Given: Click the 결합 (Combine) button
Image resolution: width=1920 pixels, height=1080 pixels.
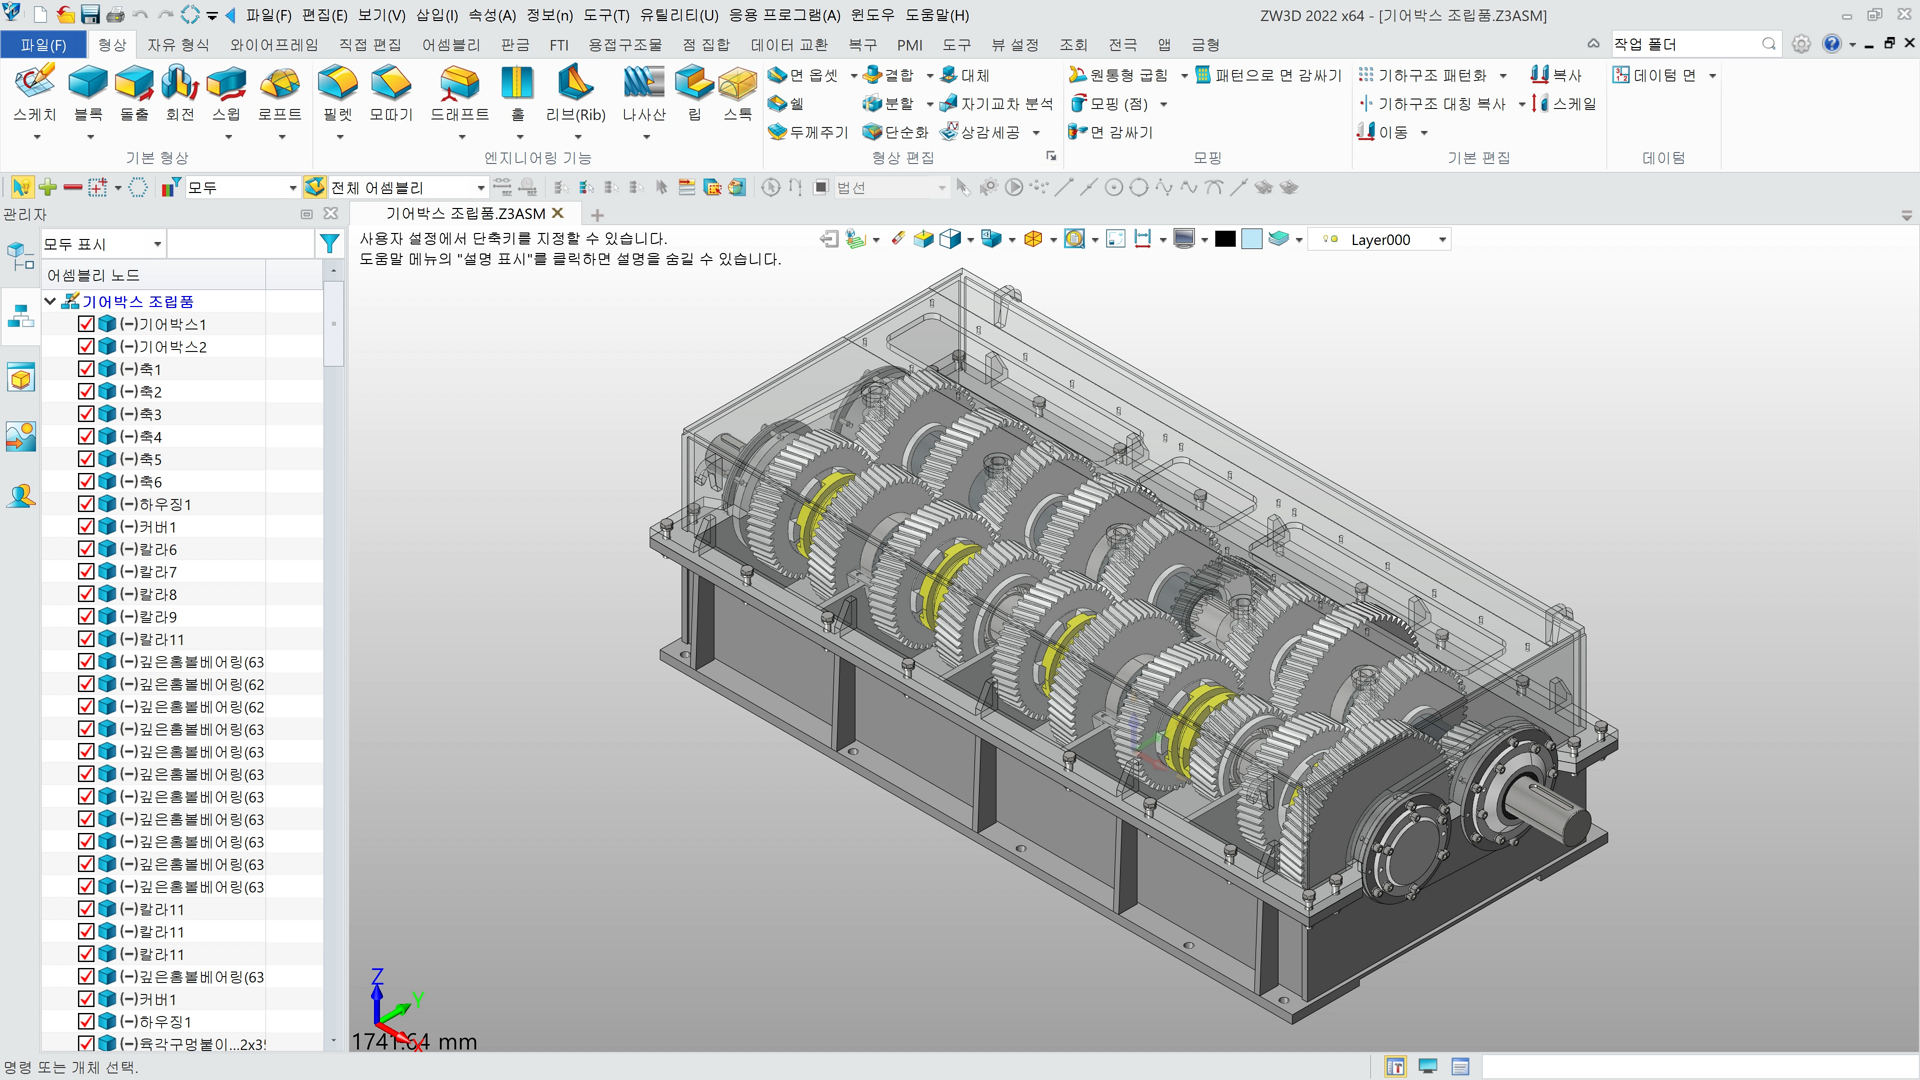Looking at the screenshot, I should pyautogui.click(x=888, y=75).
